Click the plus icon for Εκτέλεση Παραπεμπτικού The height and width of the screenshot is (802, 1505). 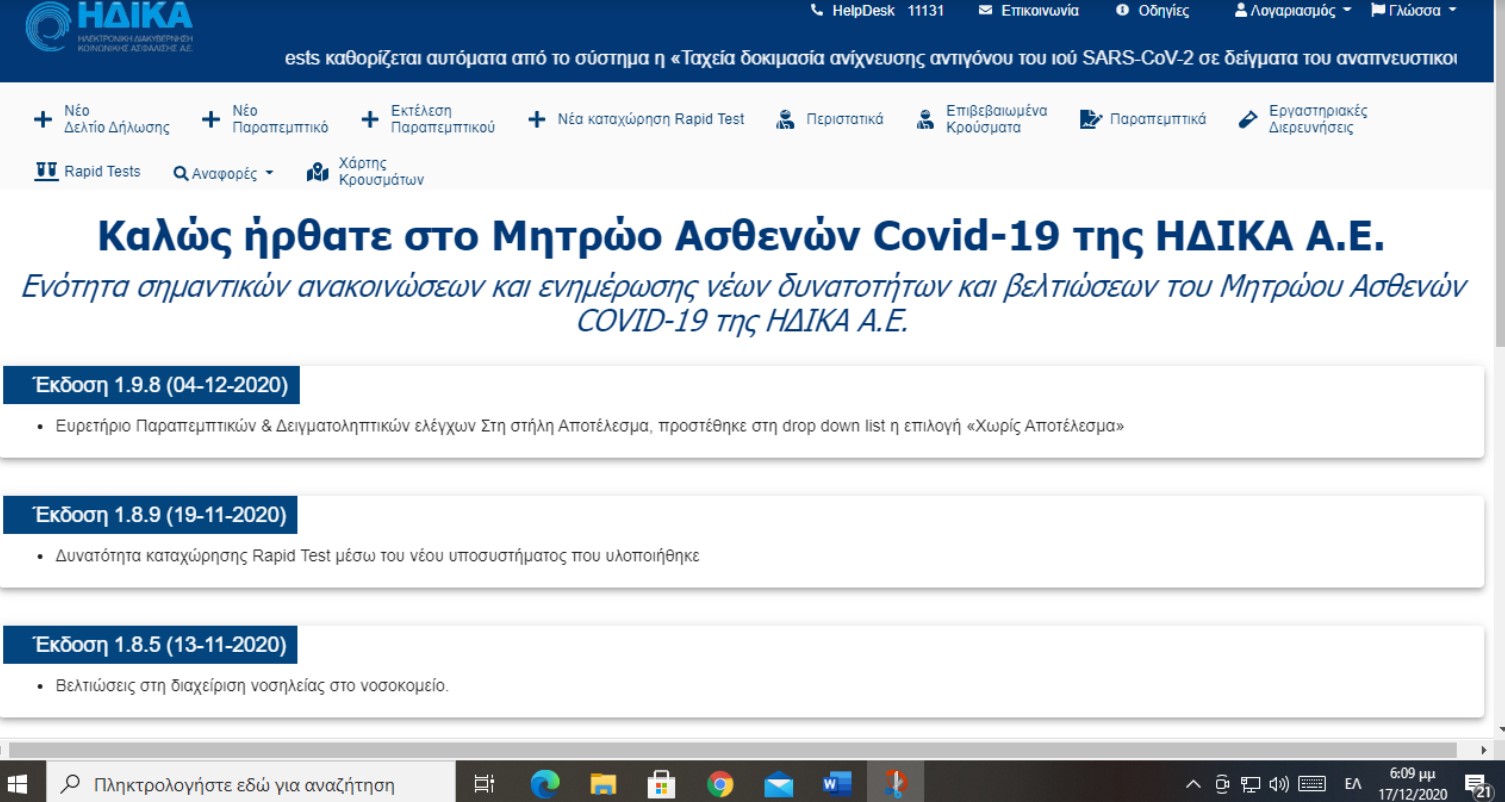370,119
